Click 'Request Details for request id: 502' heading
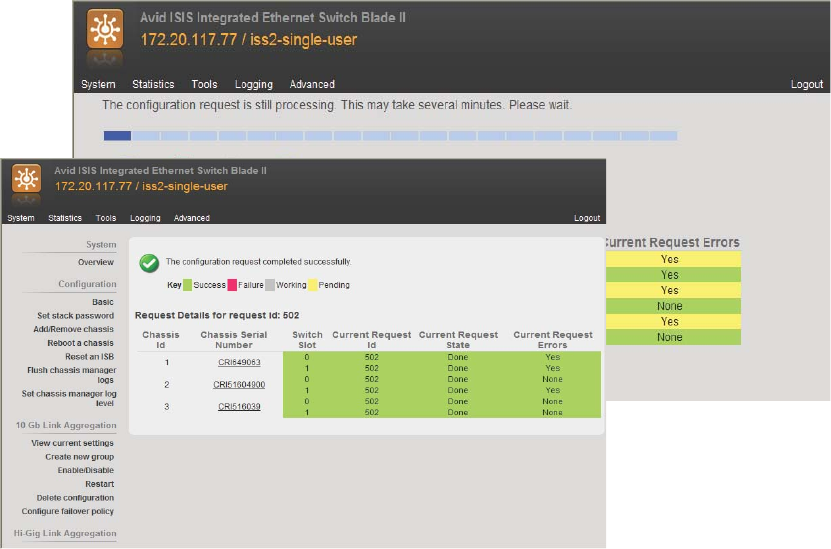 pyautogui.click(x=217, y=315)
